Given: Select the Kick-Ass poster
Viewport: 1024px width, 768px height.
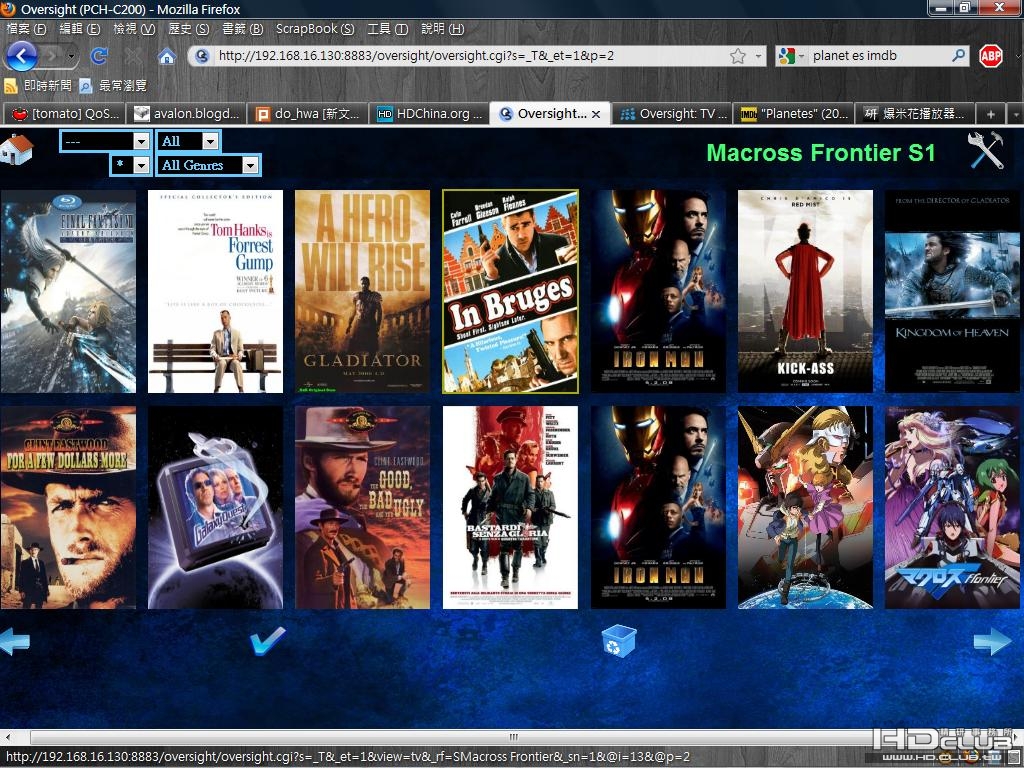Looking at the screenshot, I should coord(805,291).
